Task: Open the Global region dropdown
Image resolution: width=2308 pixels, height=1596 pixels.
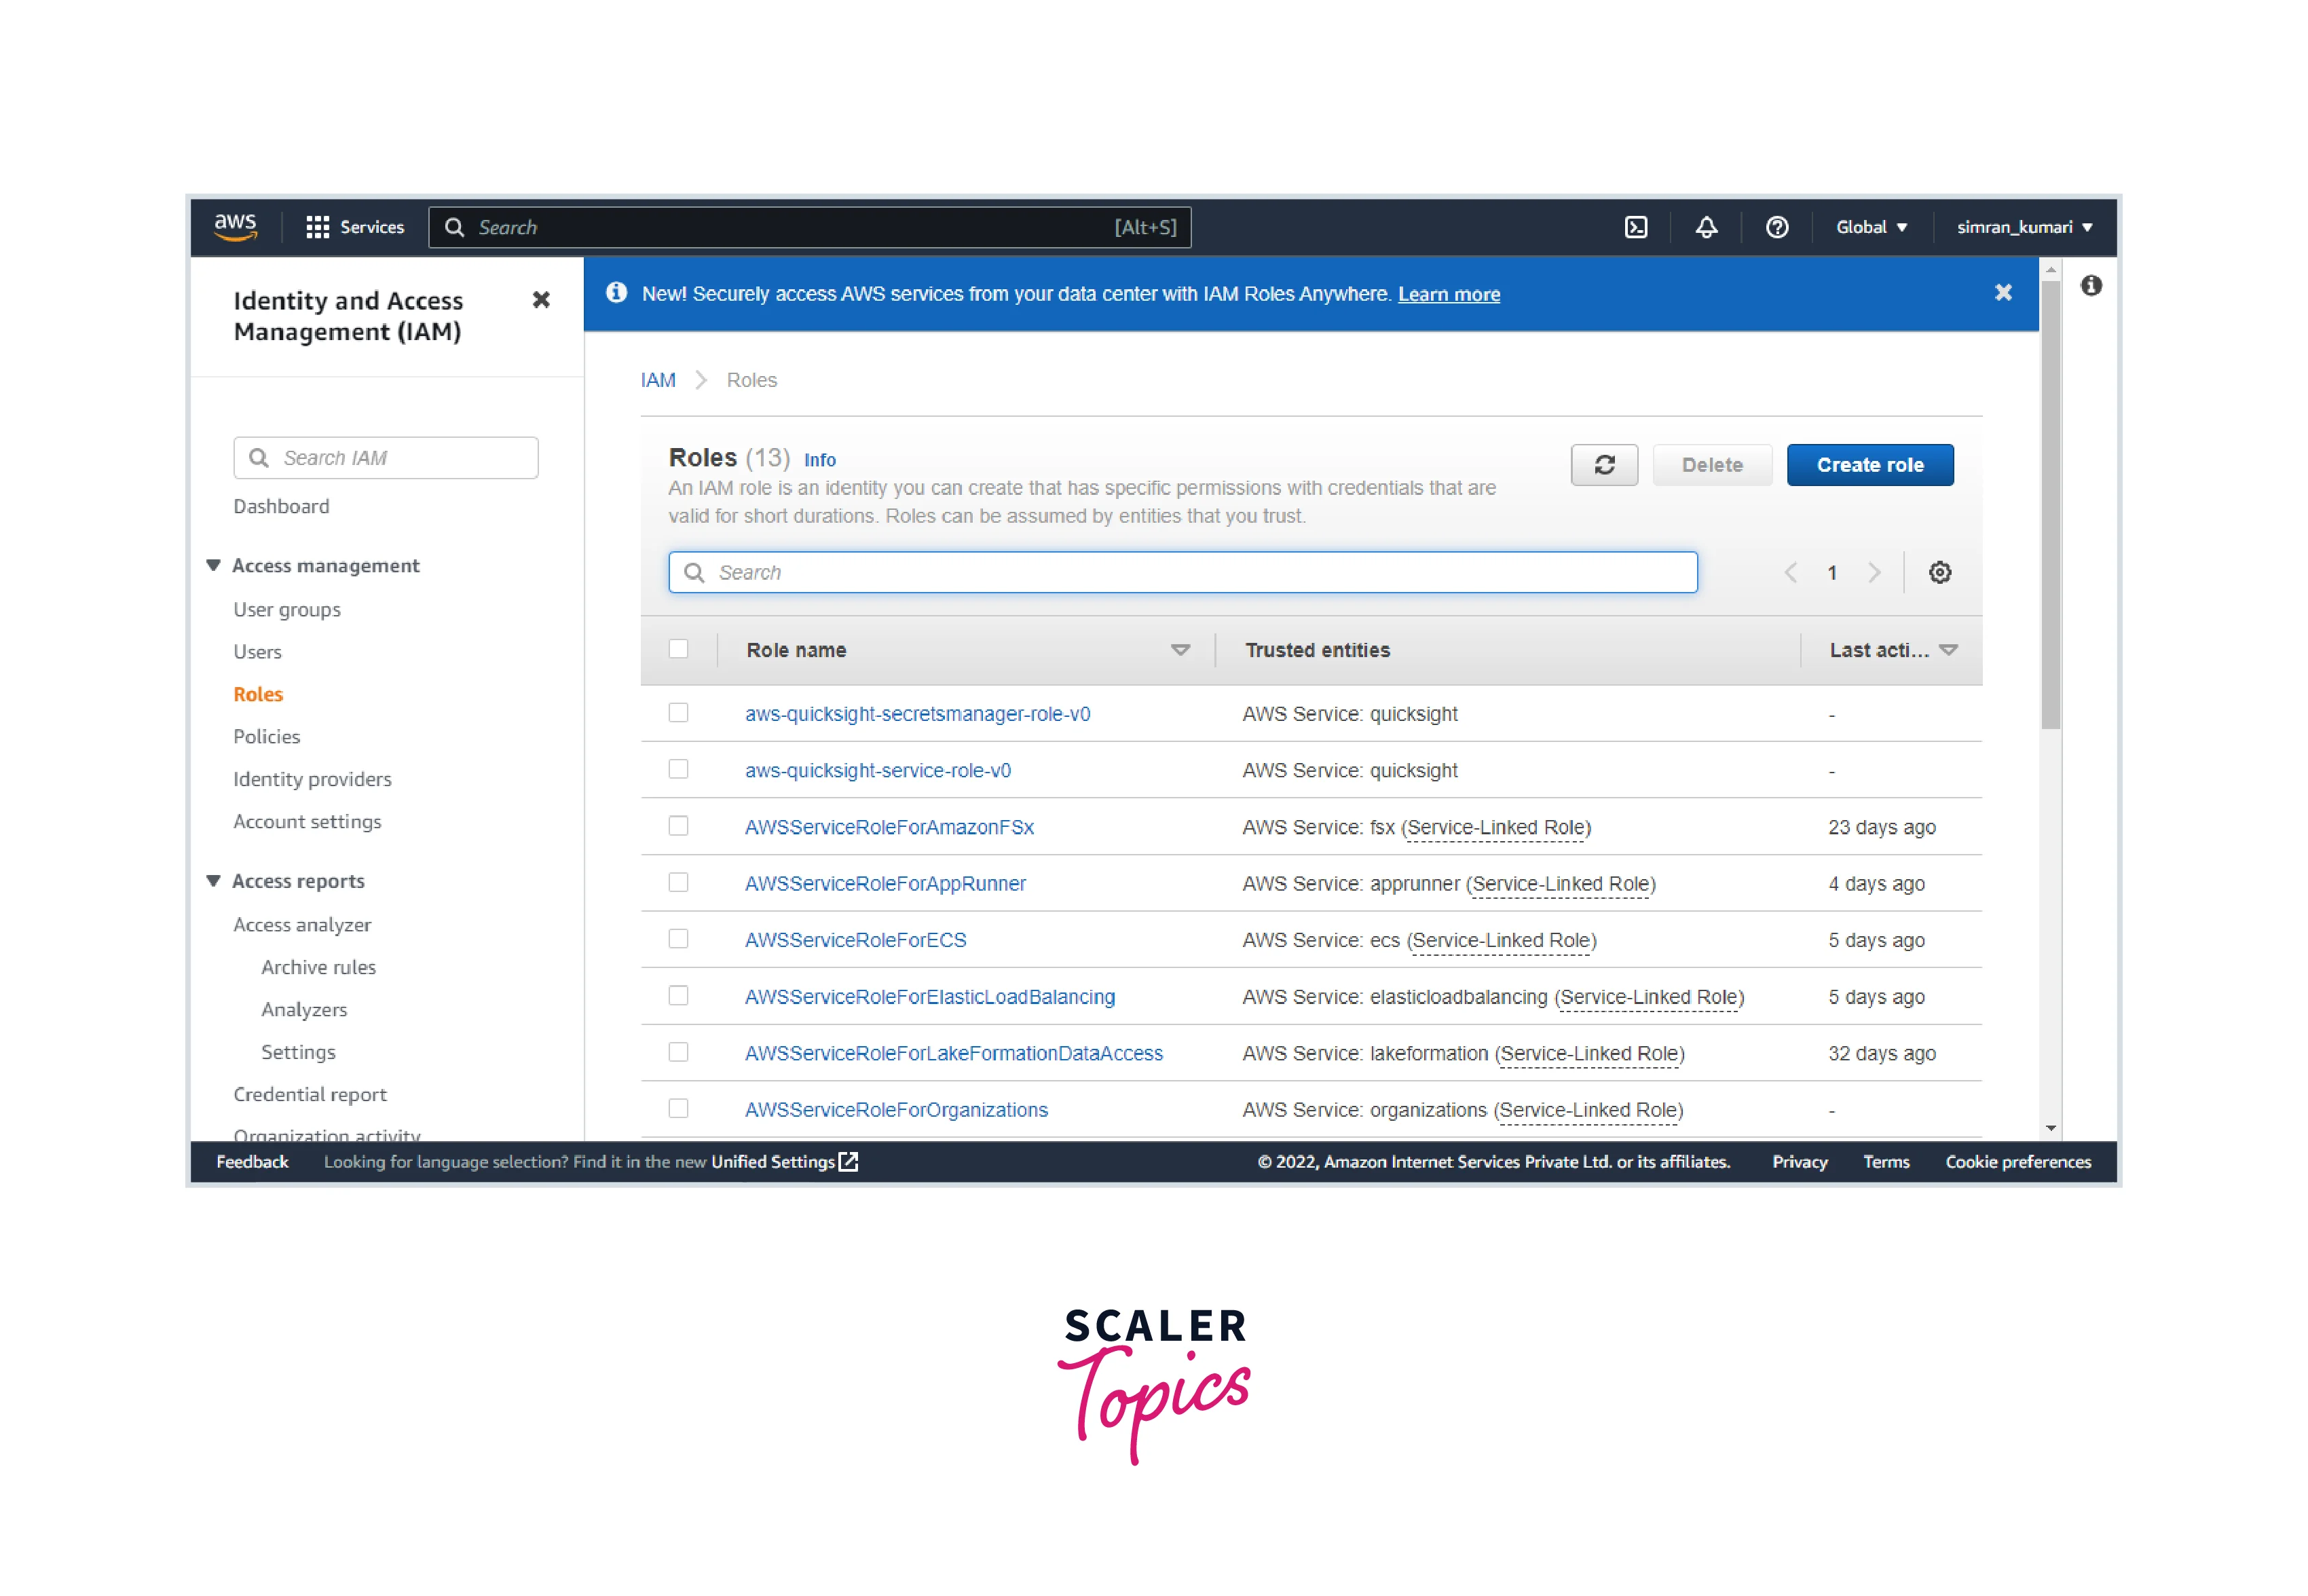Action: click(x=1871, y=227)
